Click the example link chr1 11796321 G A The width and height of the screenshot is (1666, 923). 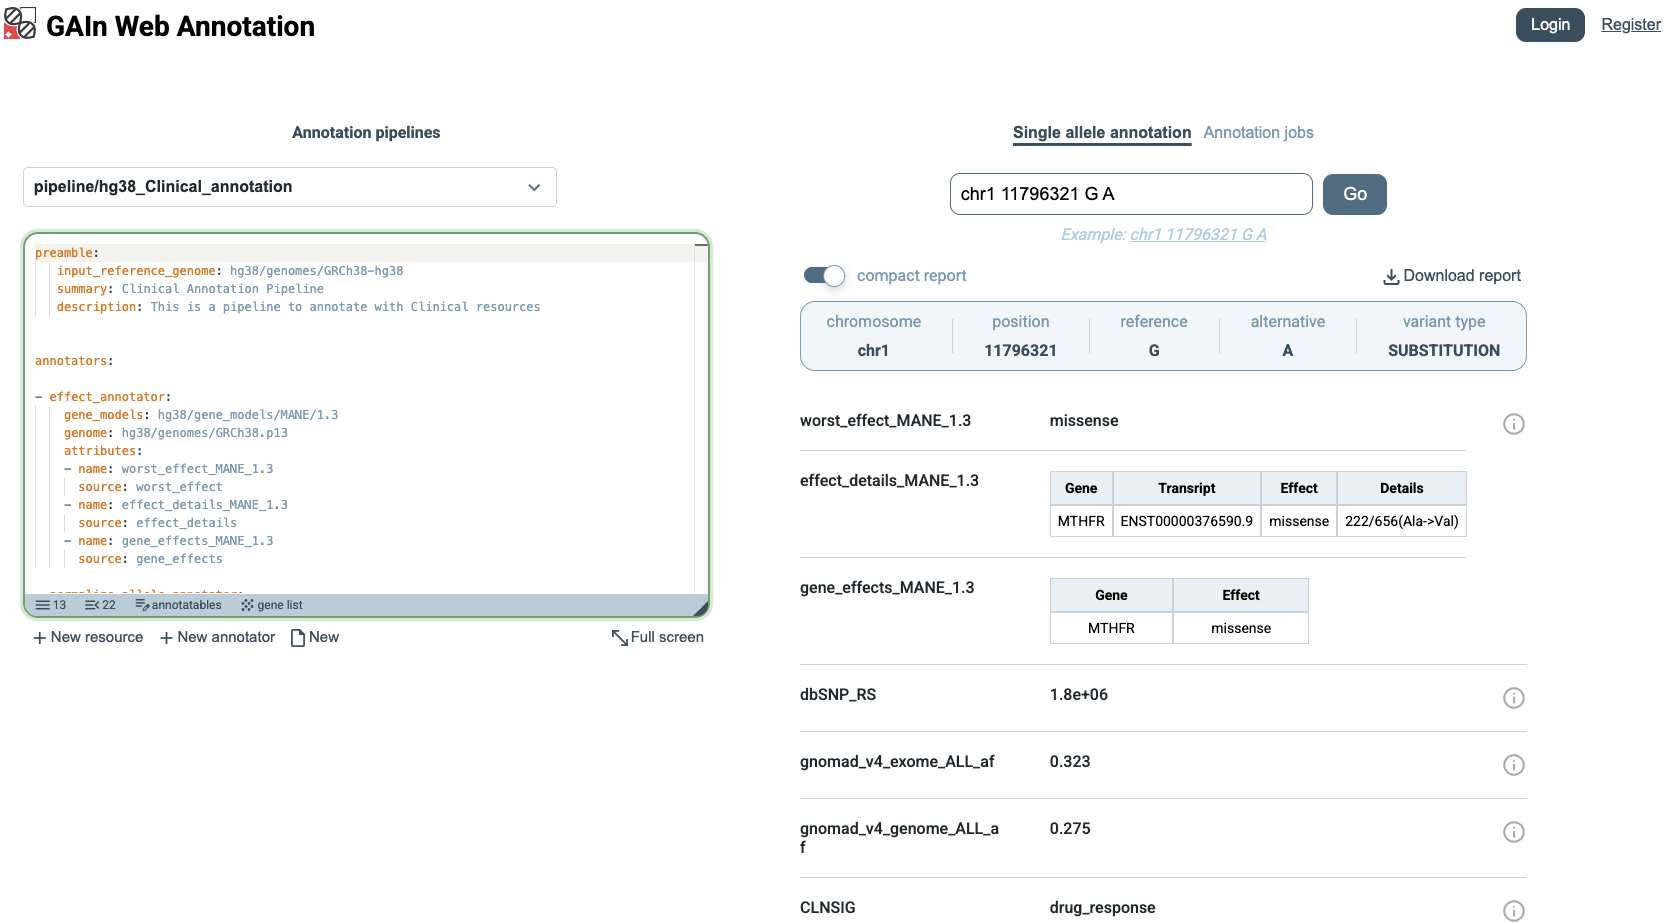[1198, 234]
